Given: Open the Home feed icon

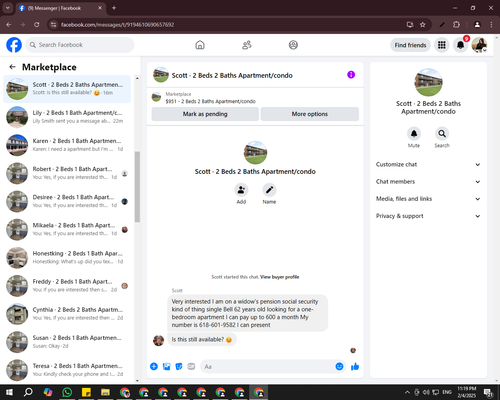Looking at the screenshot, I should point(200,45).
